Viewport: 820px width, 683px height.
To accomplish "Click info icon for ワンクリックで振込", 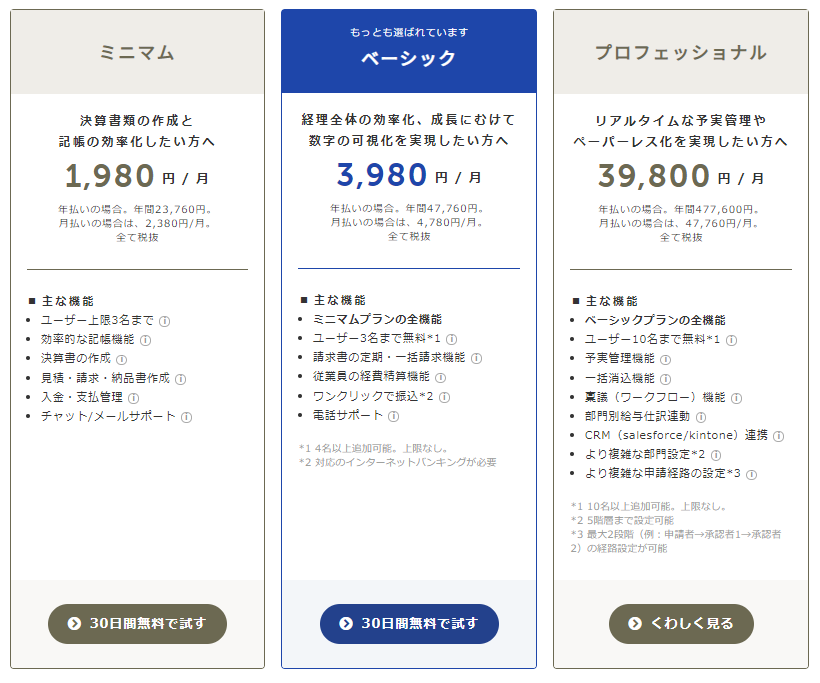I will (444, 397).
